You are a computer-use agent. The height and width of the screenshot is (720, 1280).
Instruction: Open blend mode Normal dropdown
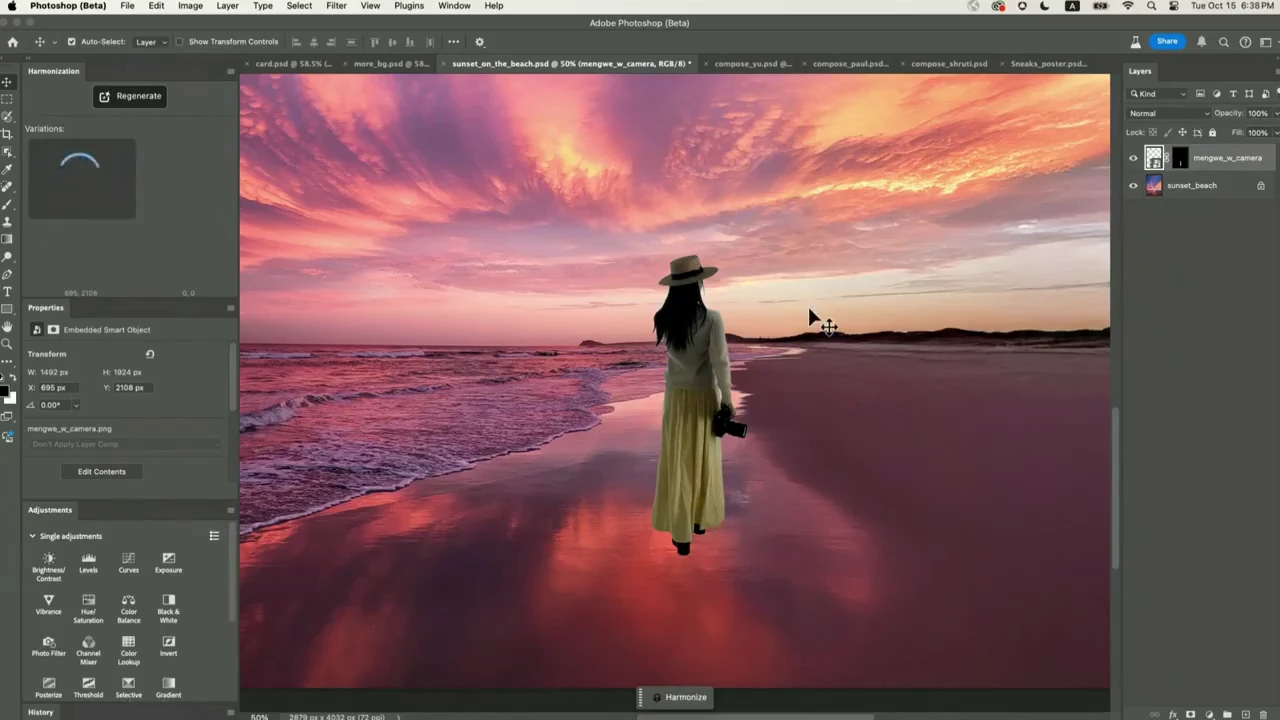point(1168,113)
